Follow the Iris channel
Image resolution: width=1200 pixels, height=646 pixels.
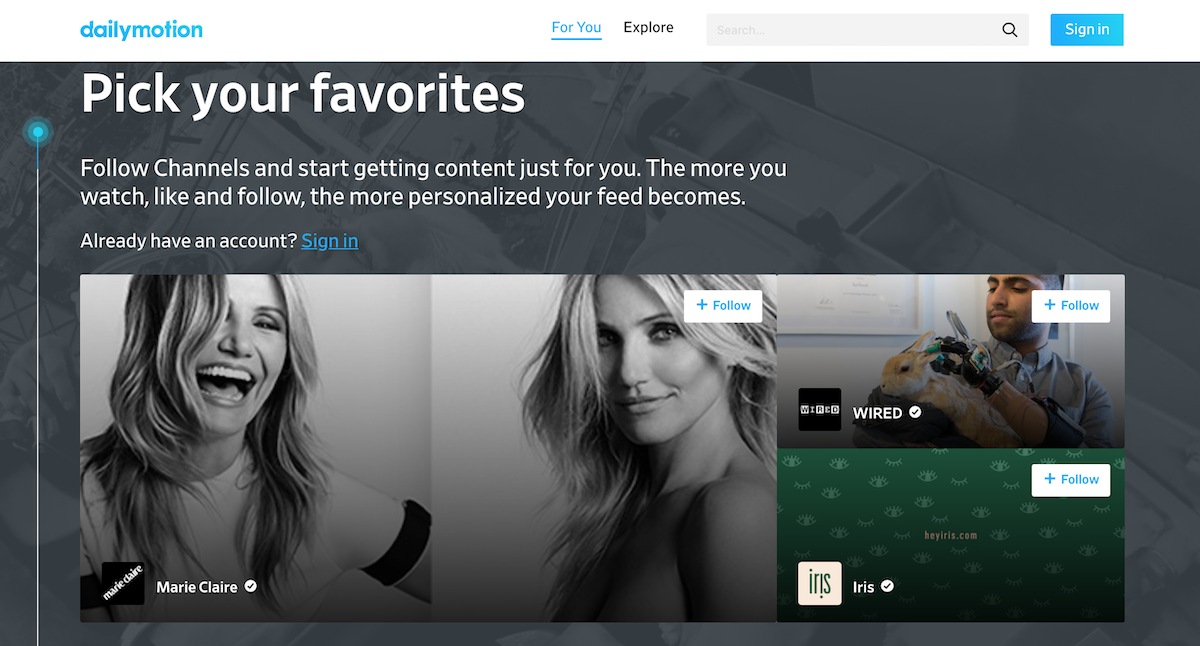(1071, 480)
